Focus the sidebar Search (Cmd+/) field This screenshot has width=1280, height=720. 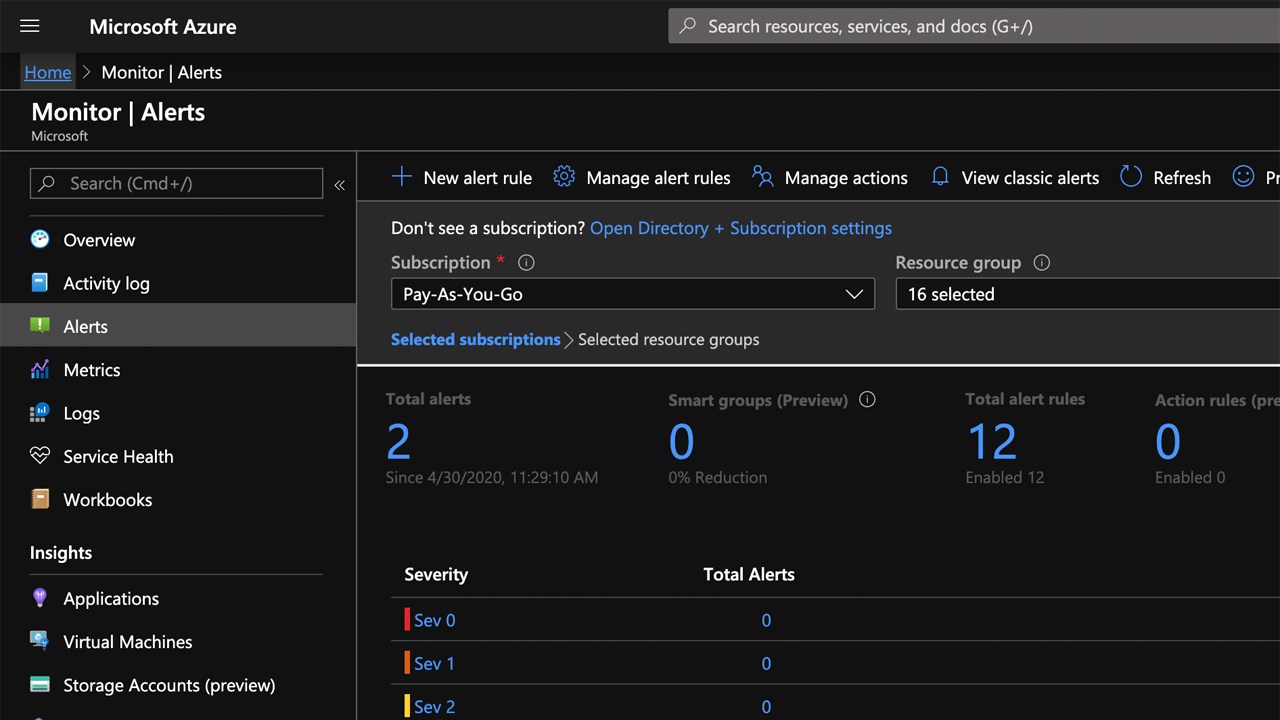(177, 183)
